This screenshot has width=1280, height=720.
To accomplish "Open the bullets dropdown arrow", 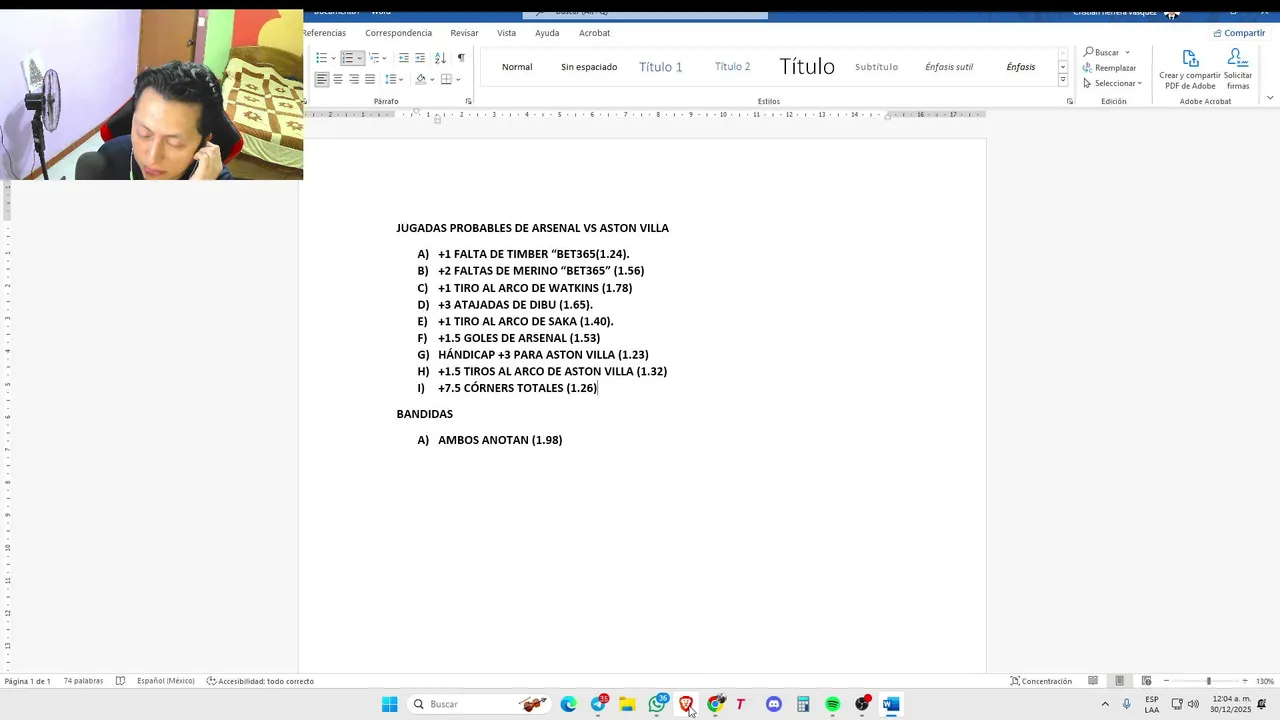I will click(x=333, y=58).
